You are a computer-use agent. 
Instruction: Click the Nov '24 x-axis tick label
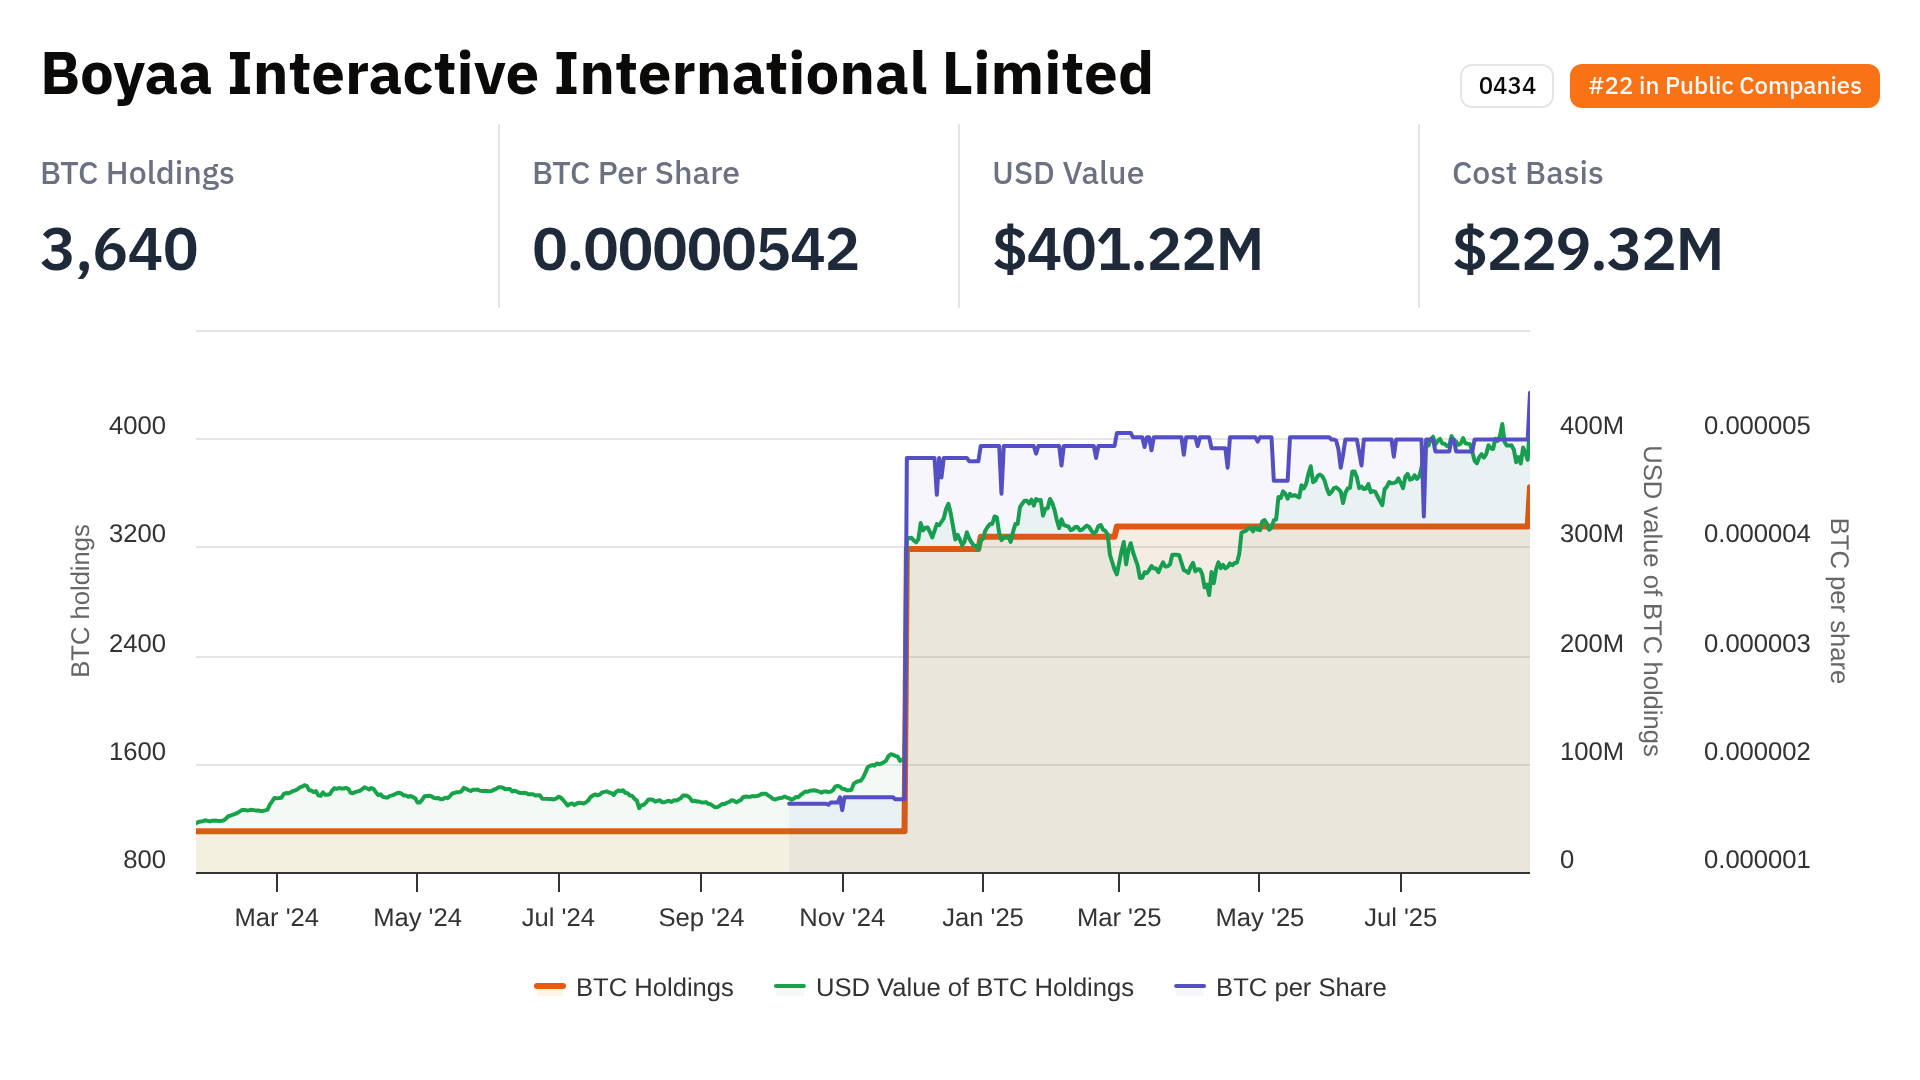(842, 917)
